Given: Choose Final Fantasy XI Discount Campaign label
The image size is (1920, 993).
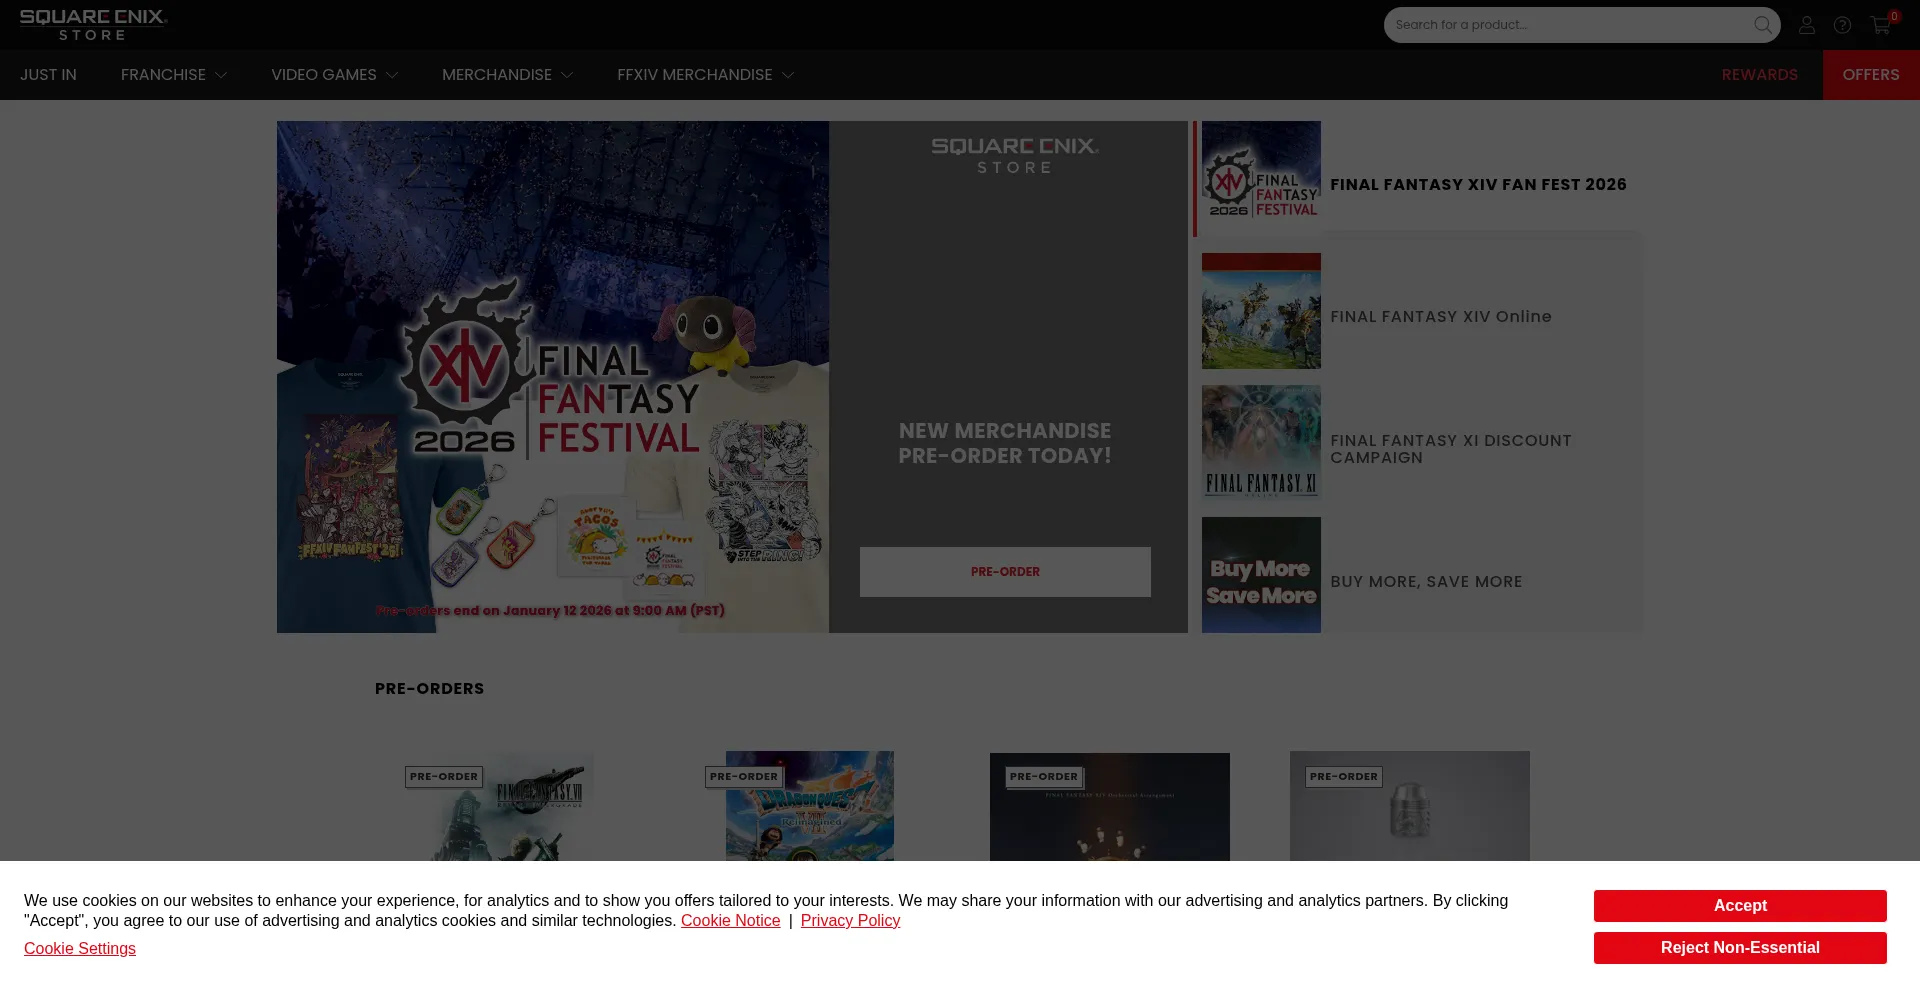Looking at the screenshot, I should [x=1451, y=449].
